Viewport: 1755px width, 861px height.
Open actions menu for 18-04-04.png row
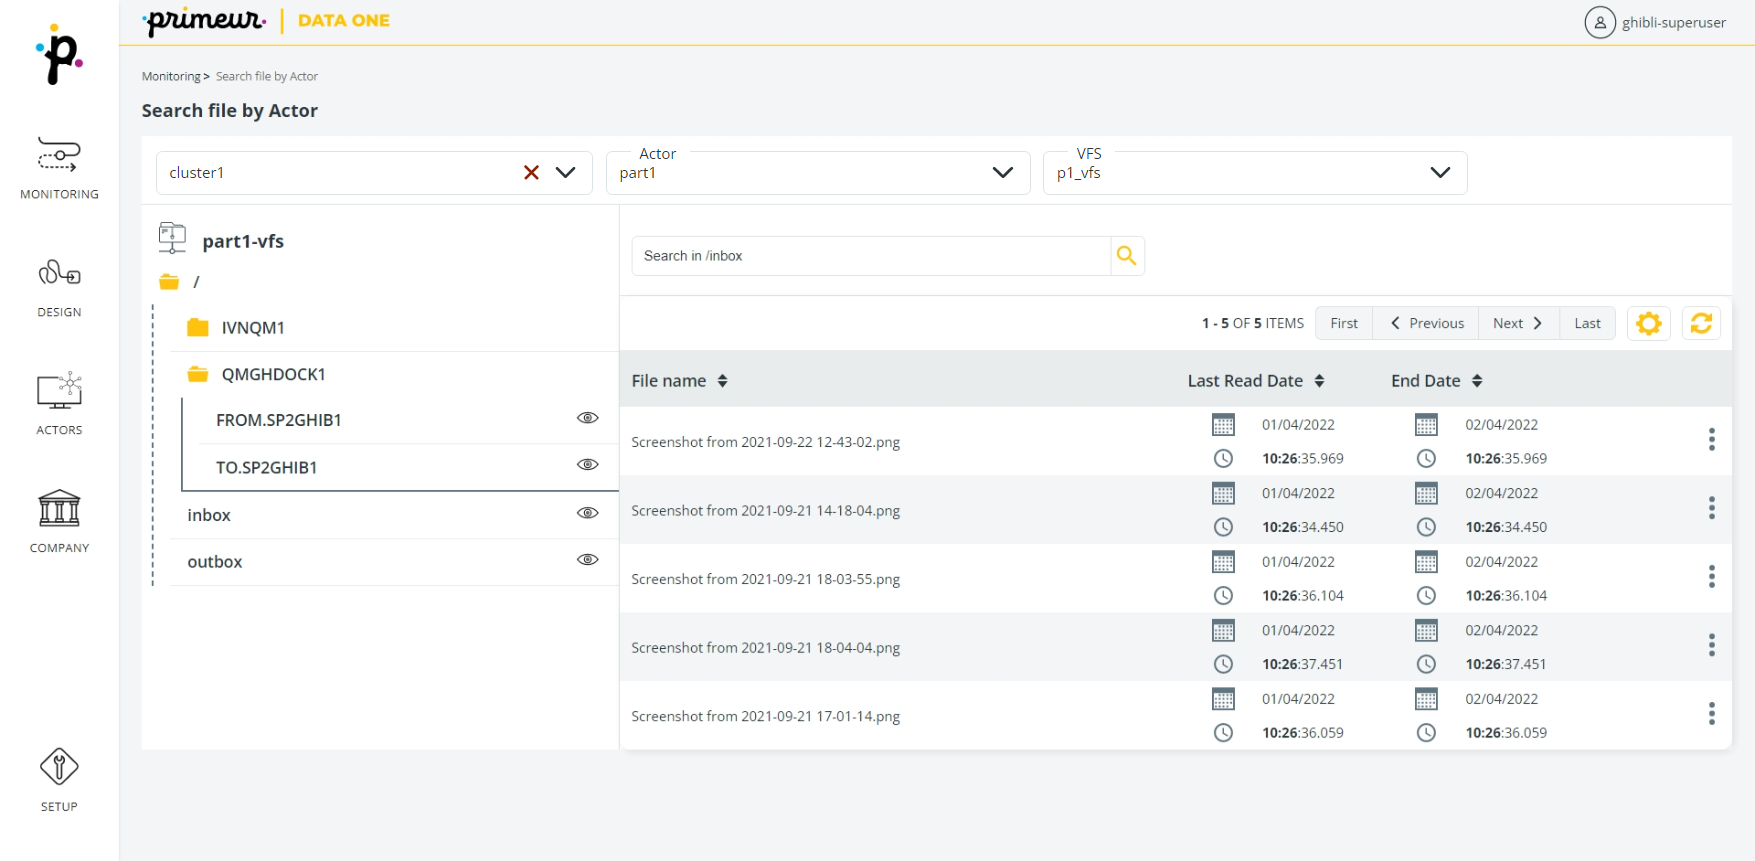click(x=1712, y=645)
